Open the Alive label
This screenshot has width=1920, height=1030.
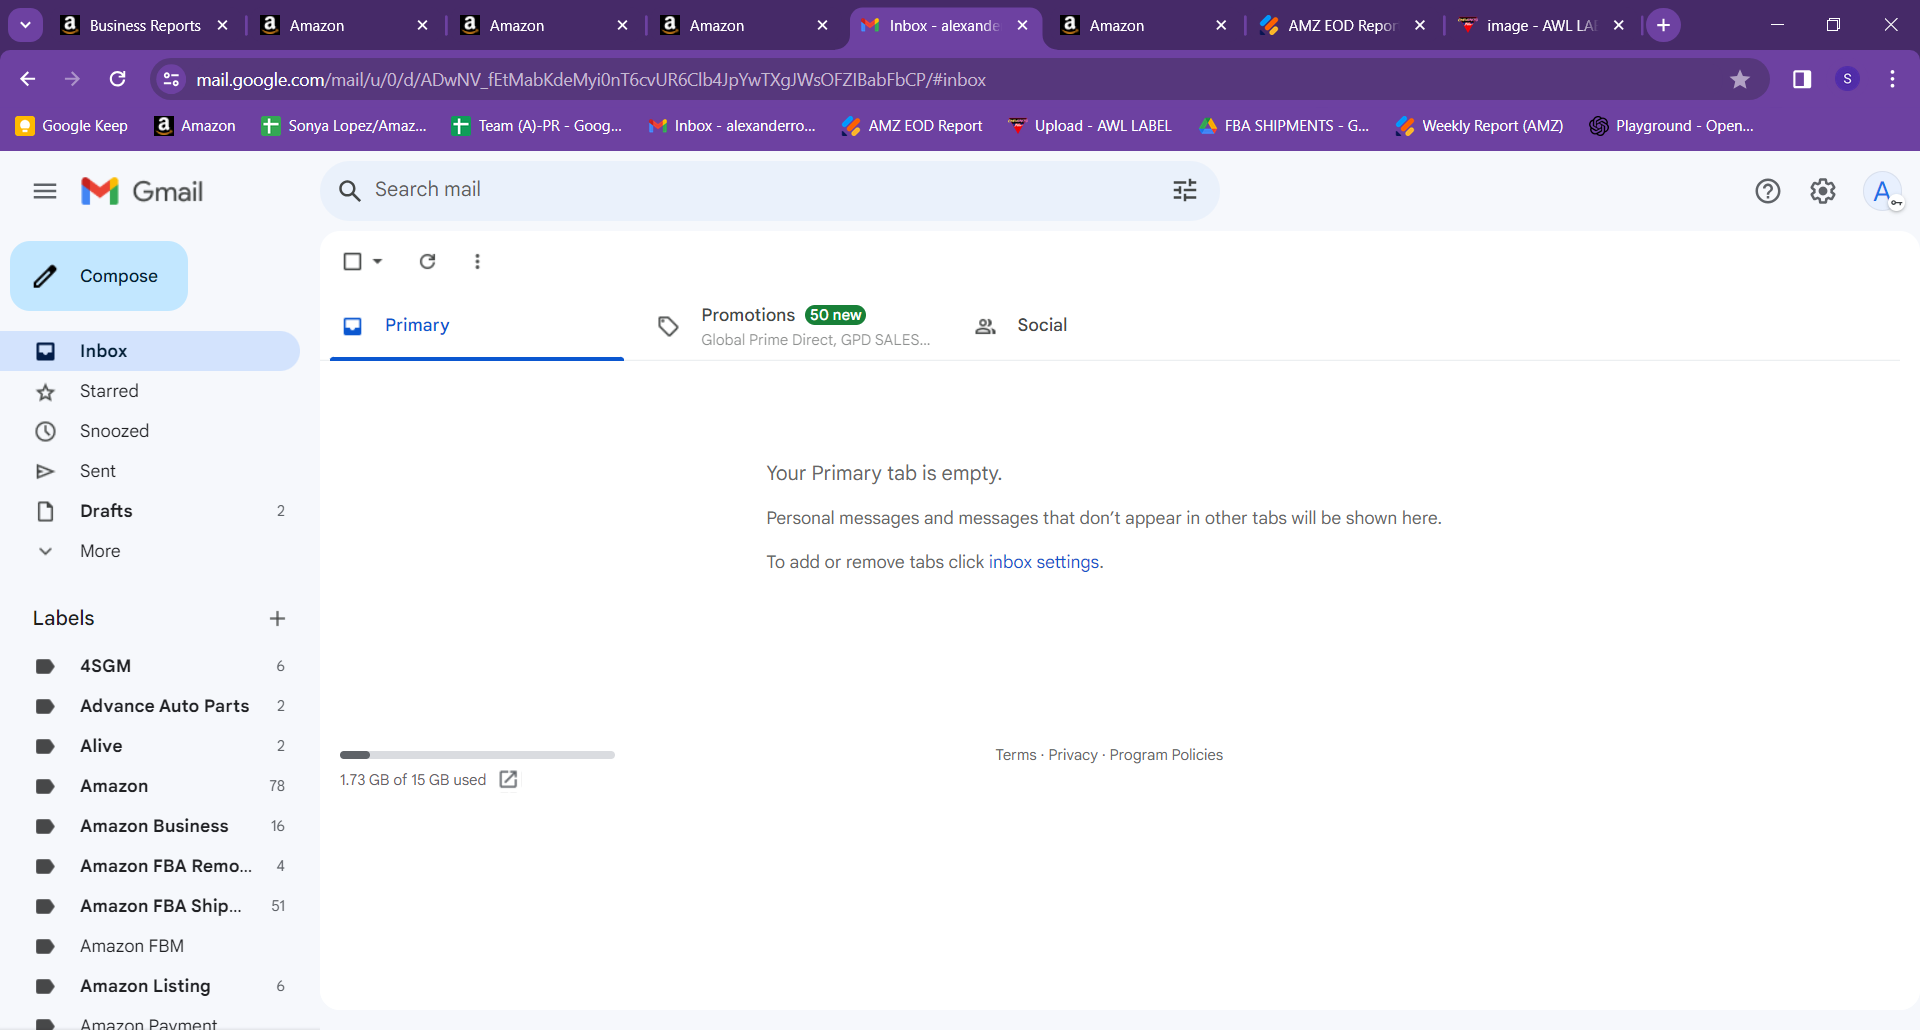tap(150, 746)
